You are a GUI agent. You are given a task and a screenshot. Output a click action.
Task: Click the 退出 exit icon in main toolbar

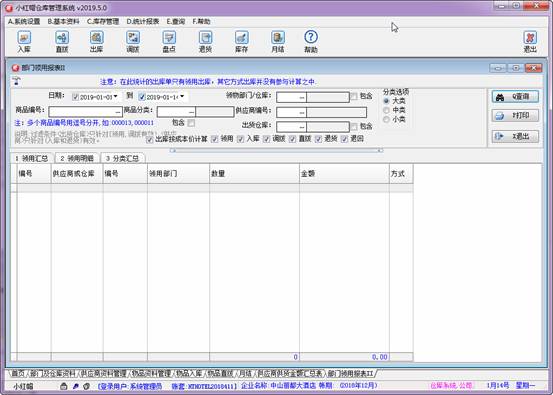(530, 42)
